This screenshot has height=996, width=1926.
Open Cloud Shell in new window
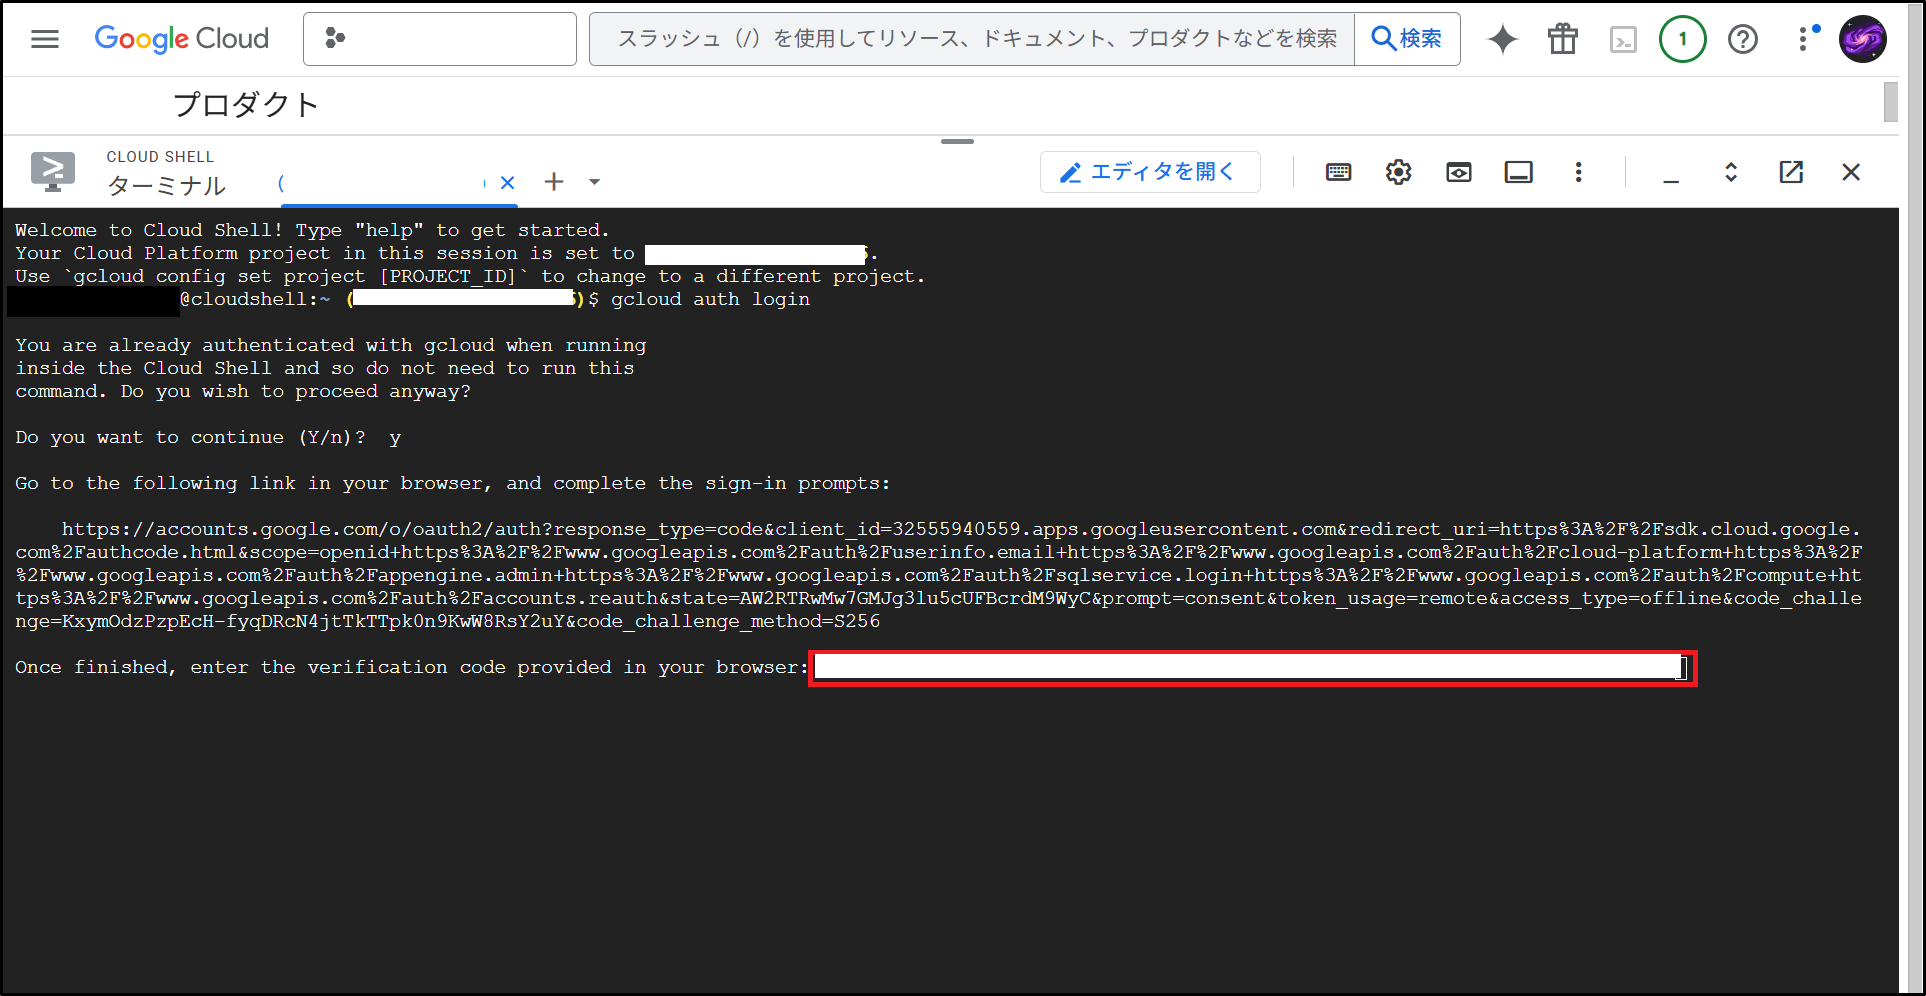click(1790, 171)
